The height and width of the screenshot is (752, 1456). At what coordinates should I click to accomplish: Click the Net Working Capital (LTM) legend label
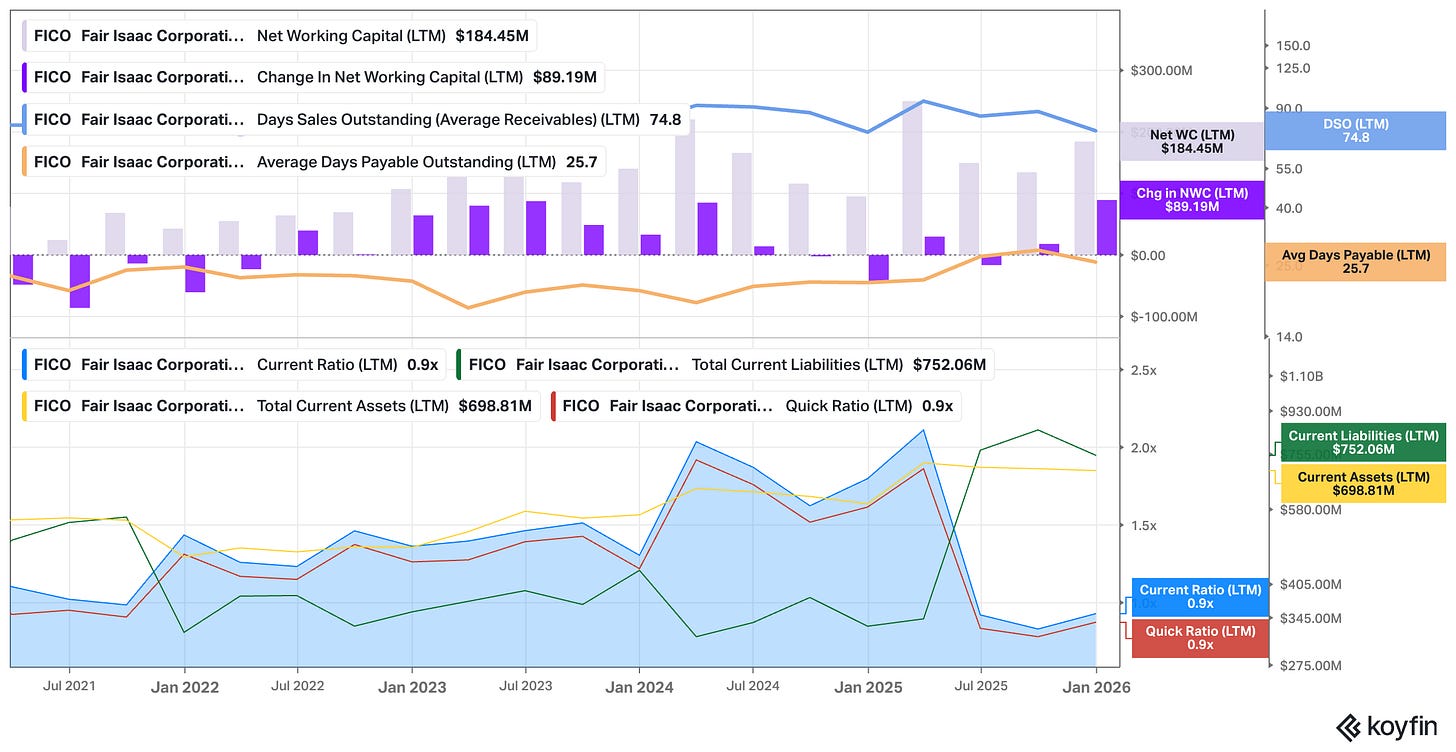point(352,36)
